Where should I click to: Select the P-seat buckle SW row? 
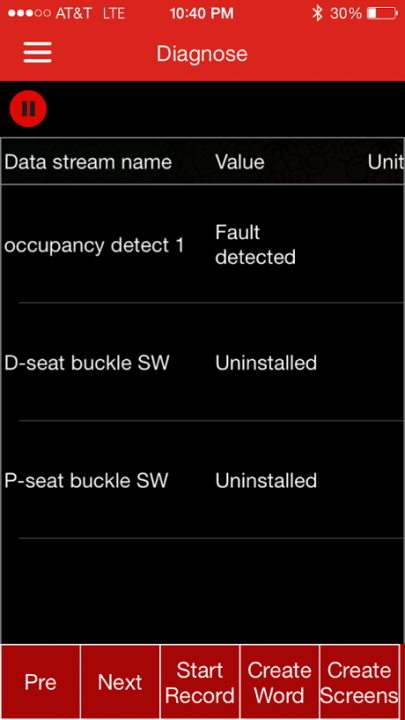click(x=202, y=480)
